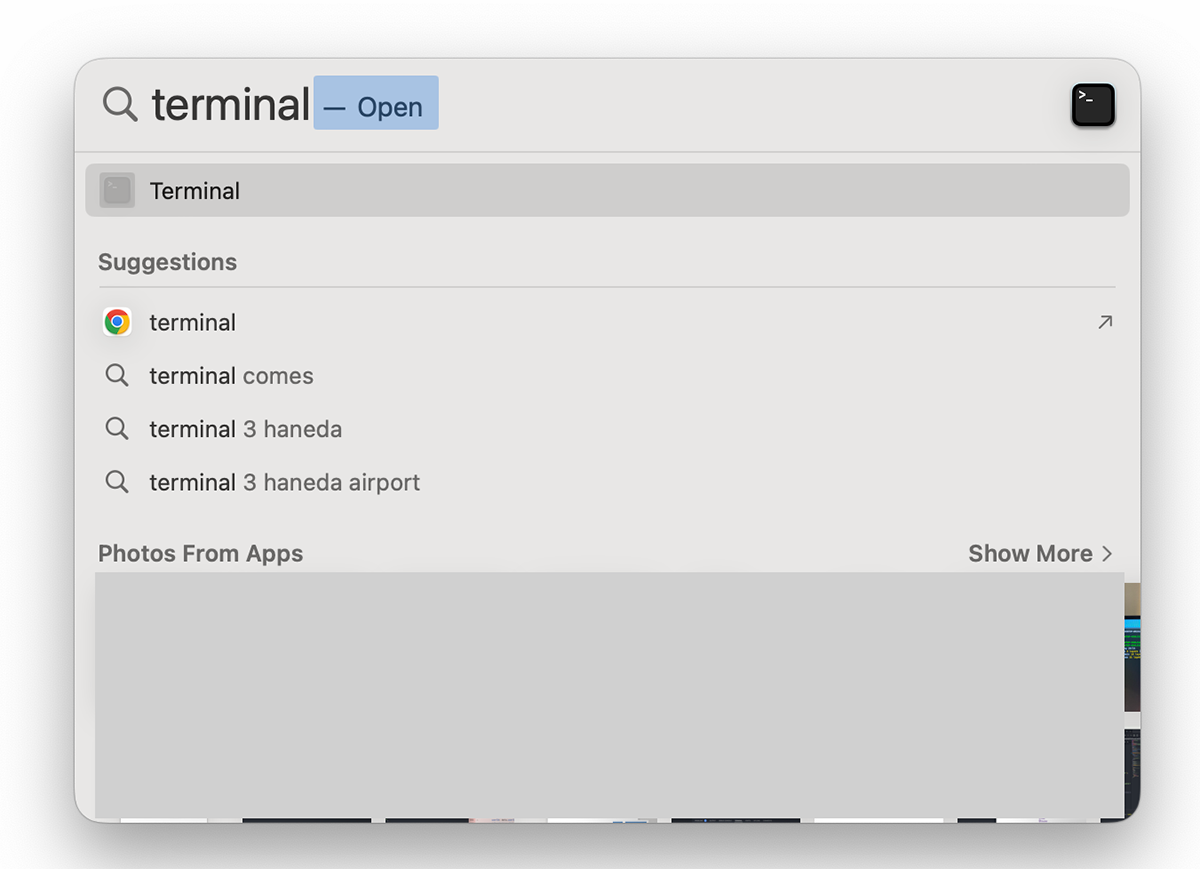Open the upper screenshot thumbnail at right edge
This screenshot has width=1200, height=869.
click(1132, 647)
